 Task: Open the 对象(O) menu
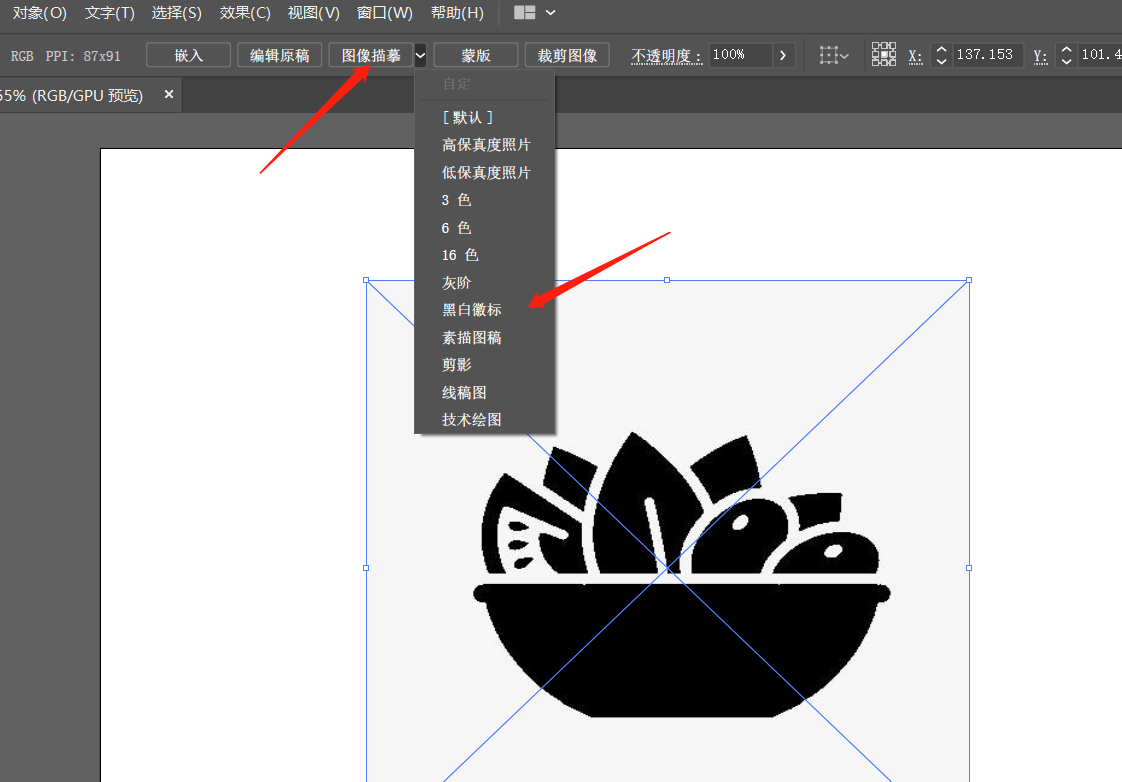click(39, 13)
